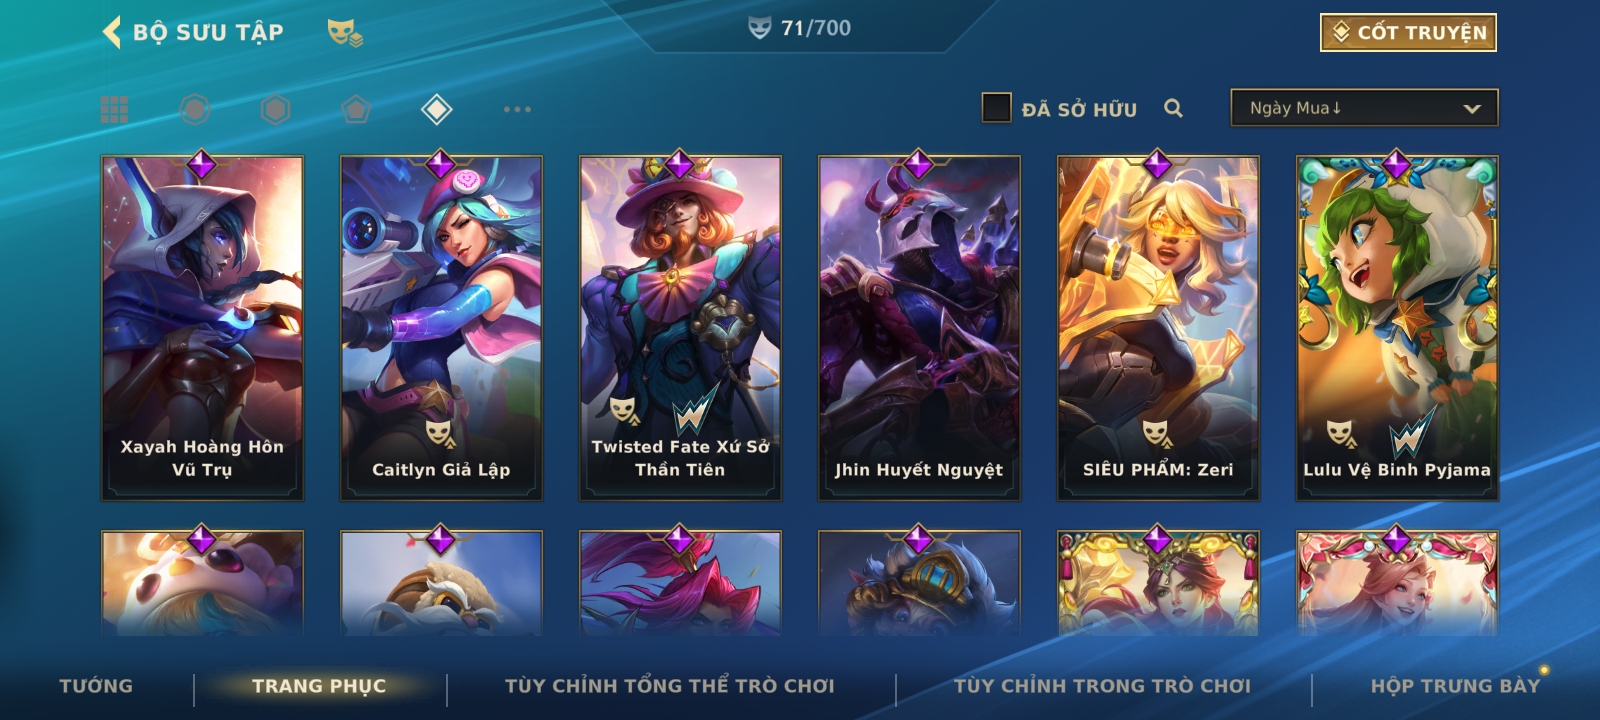Open the Hộp Trưng Bày tab
1600x720 pixels.
(x=1455, y=686)
